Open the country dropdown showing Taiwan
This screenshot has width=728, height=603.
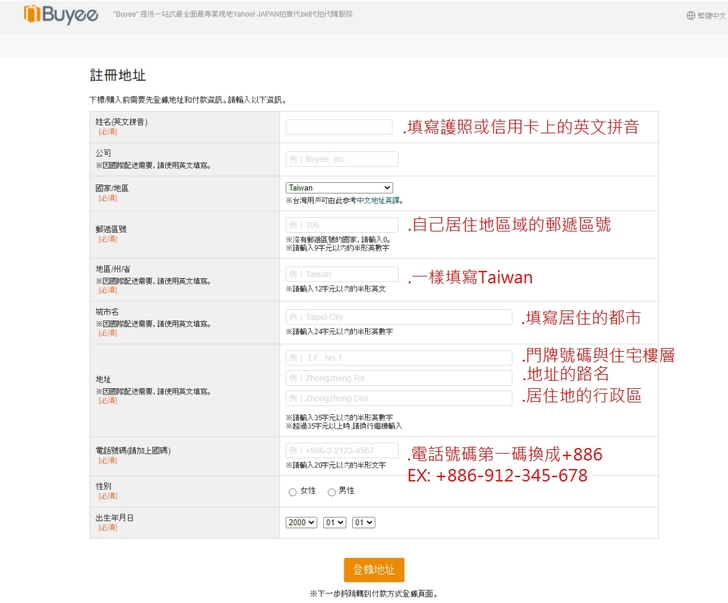click(338, 187)
